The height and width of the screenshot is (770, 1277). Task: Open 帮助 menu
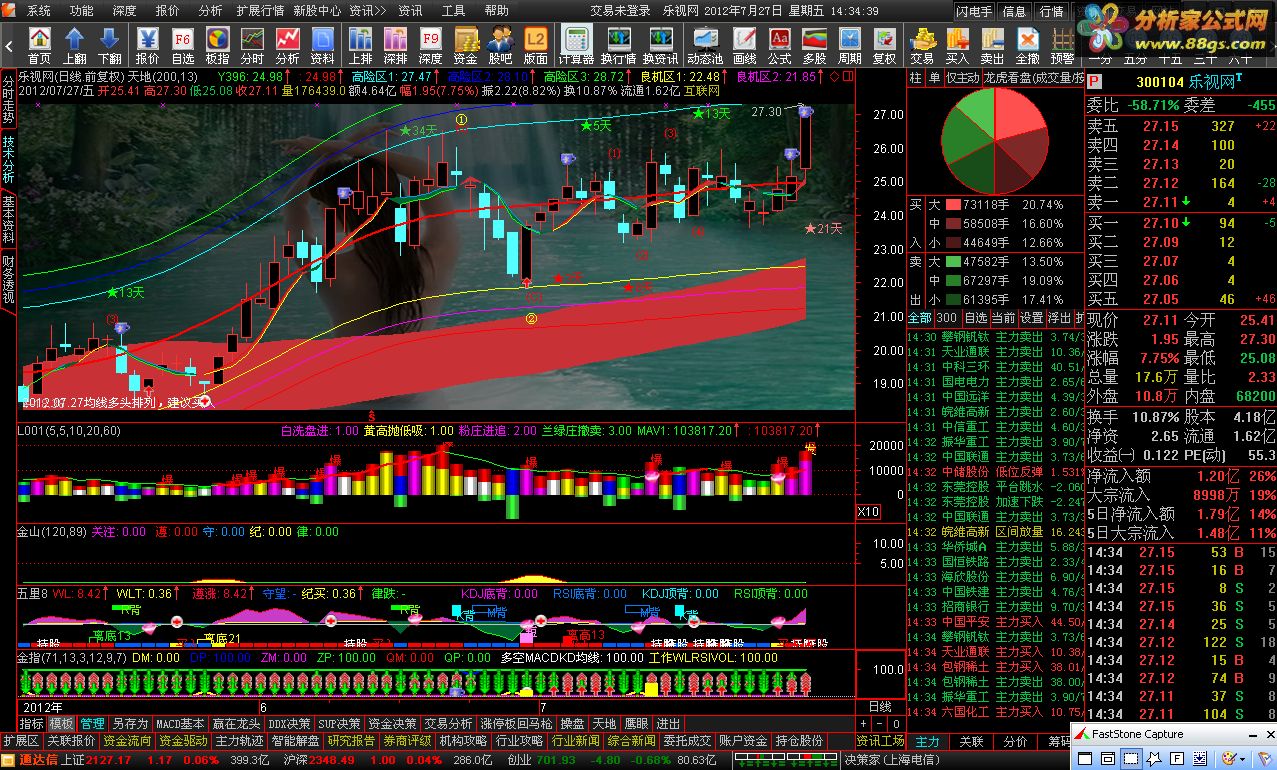[x=496, y=11]
